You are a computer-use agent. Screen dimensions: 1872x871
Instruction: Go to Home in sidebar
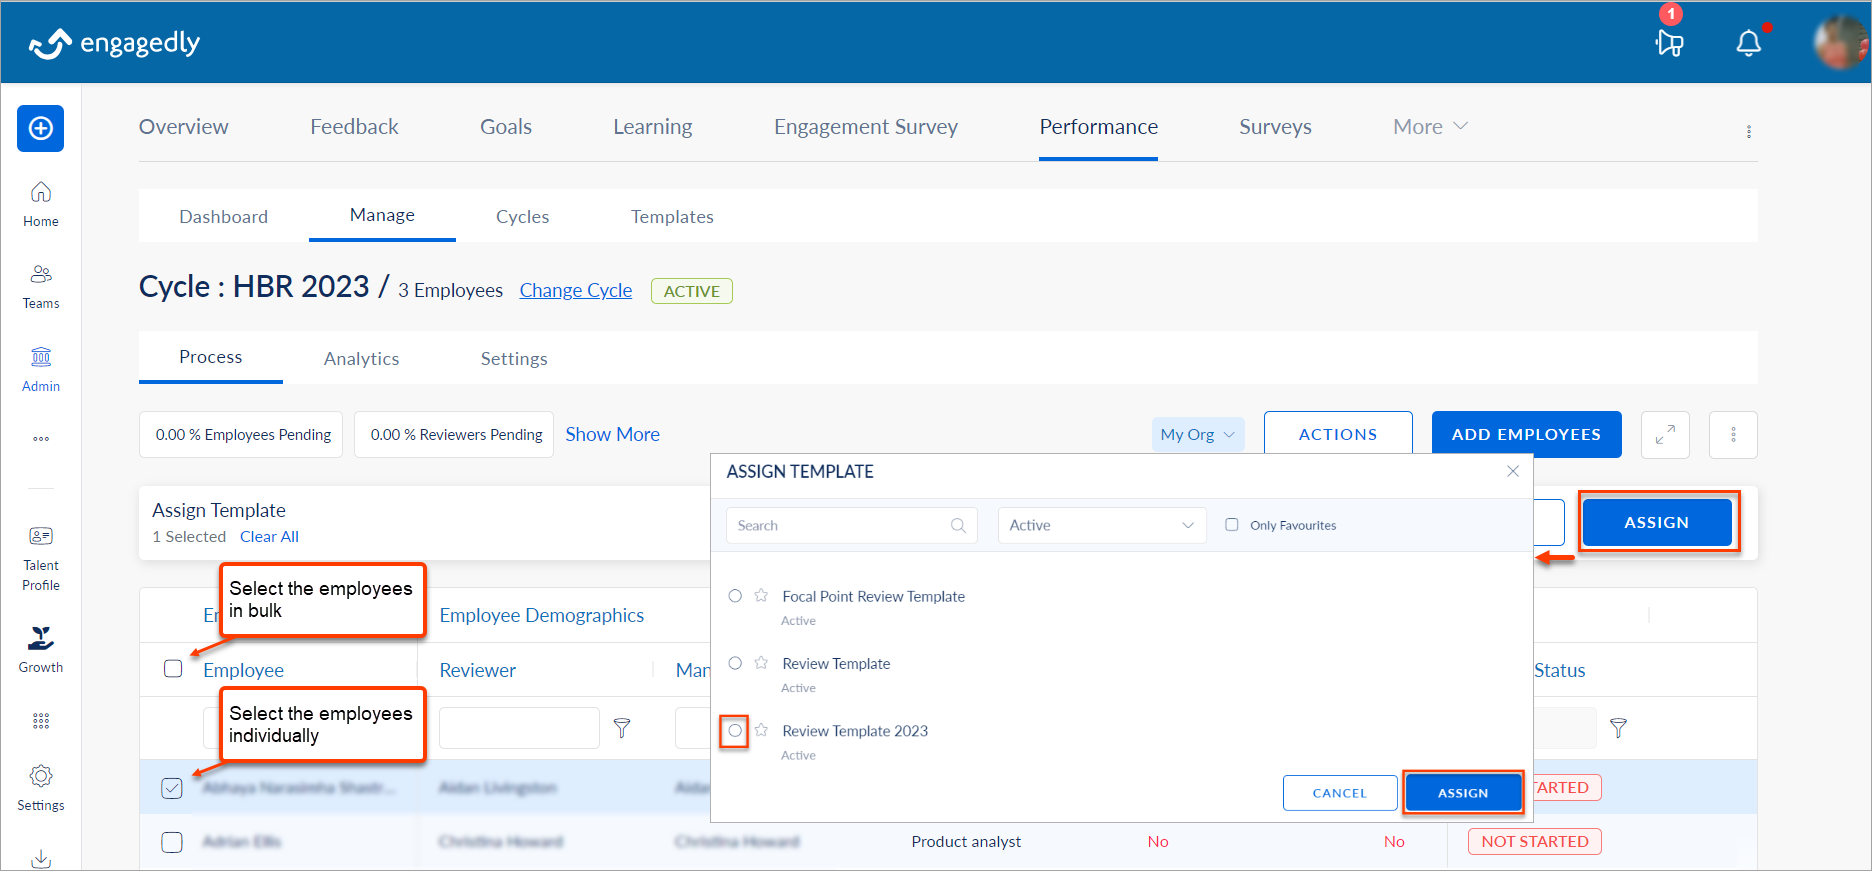41,204
